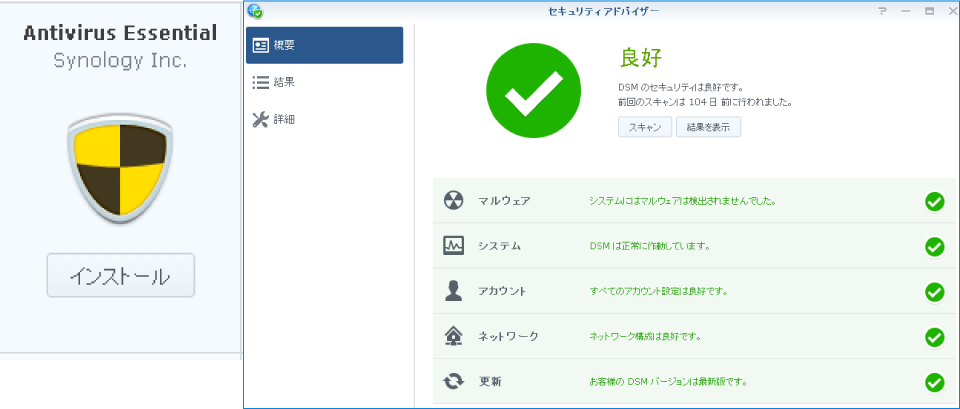Select the アカウント category label
960x409 pixels.
click(501, 291)
